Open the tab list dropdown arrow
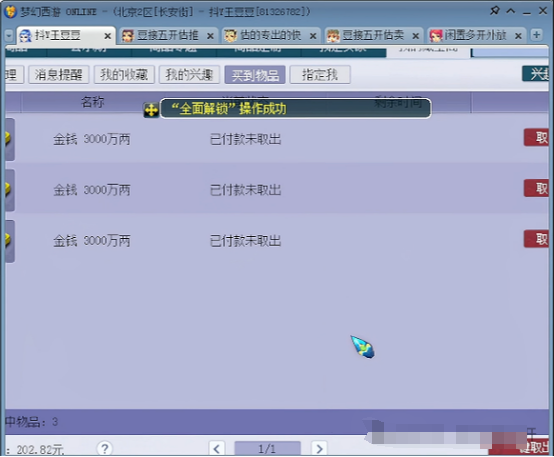554x457 pixels. pos(9,35)
